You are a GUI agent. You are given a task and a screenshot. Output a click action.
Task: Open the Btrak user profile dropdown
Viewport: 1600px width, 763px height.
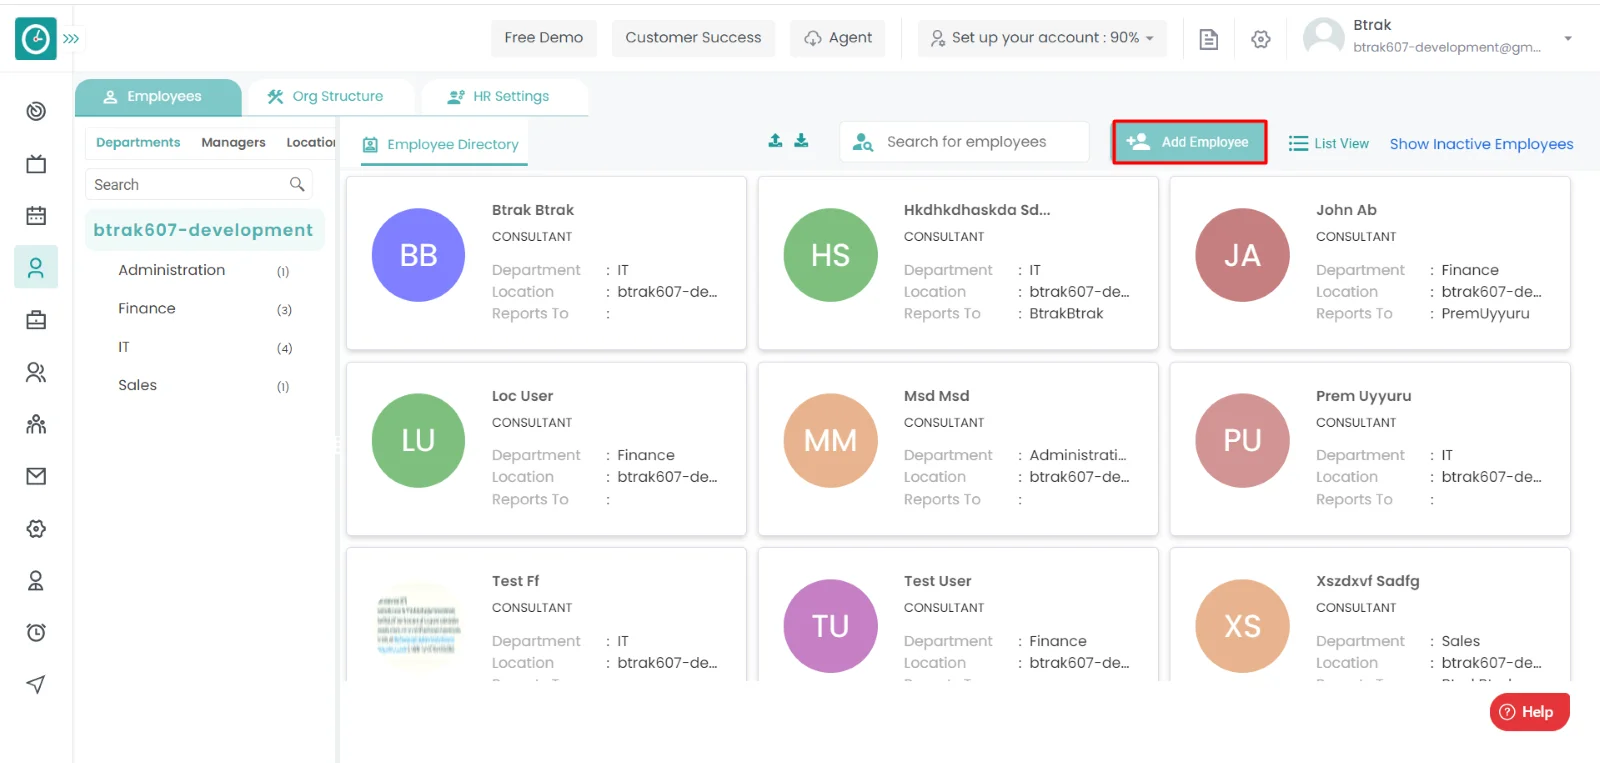pyautogui.click(x=1567, y=39)
